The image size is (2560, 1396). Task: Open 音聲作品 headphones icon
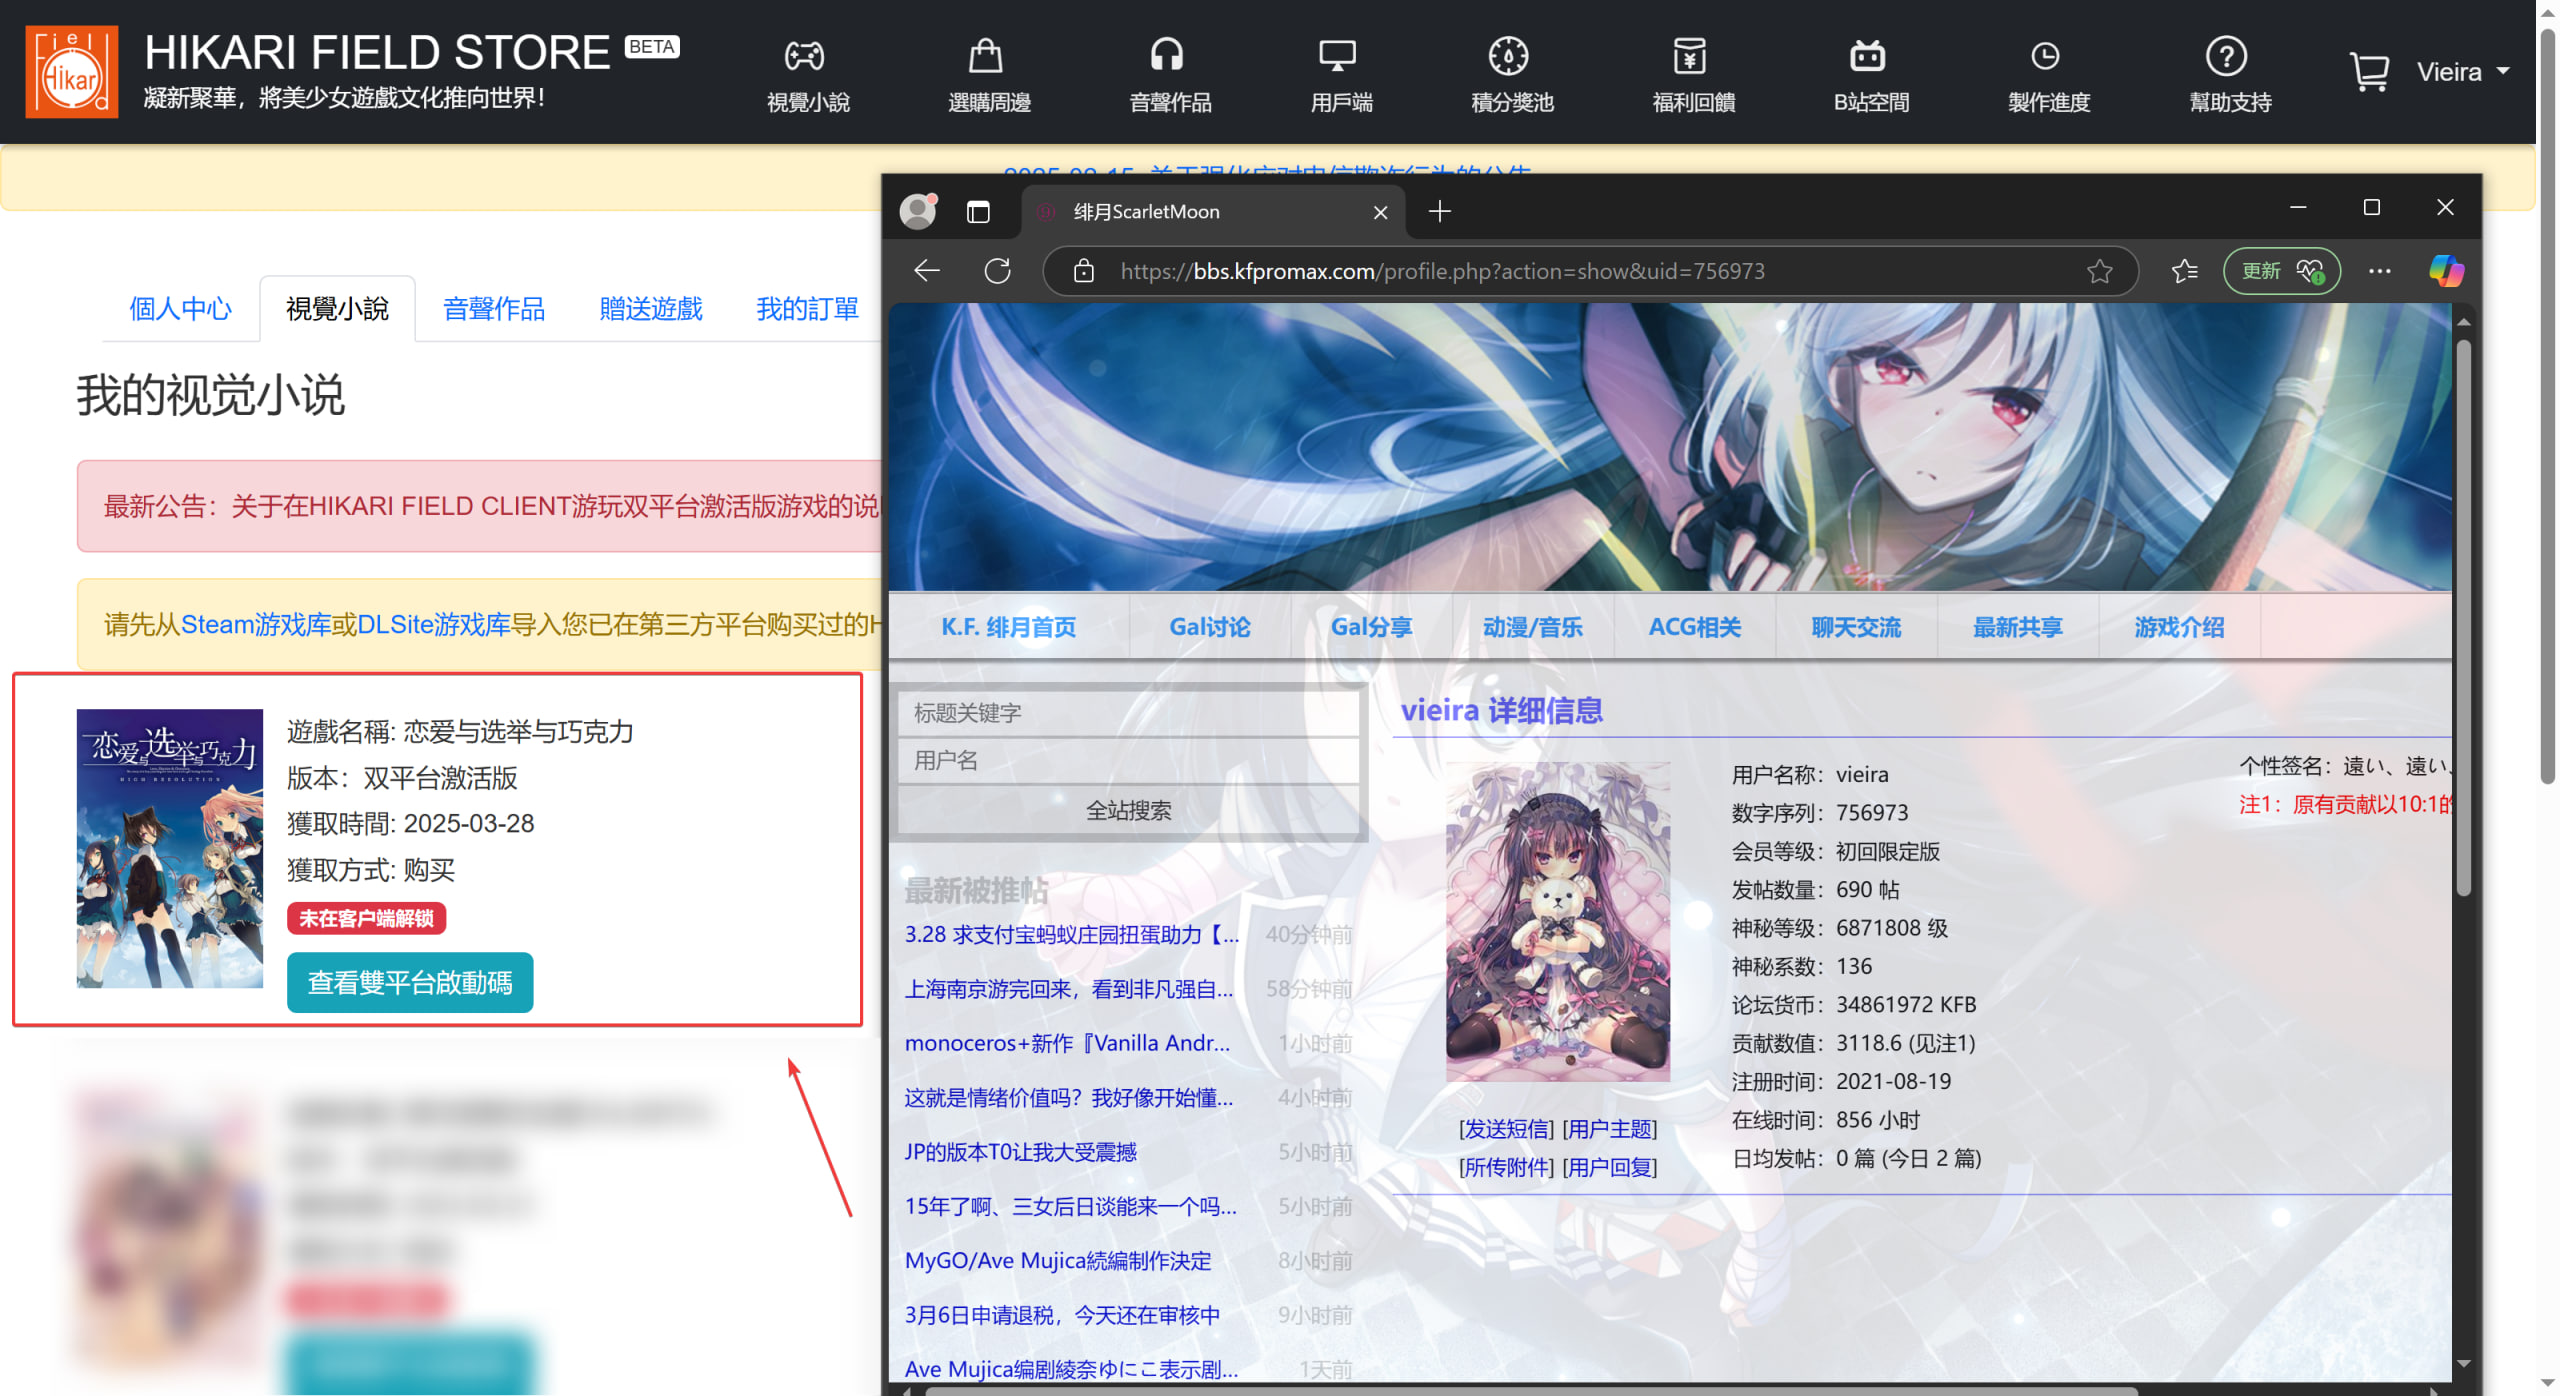(x=1167, y=56)
